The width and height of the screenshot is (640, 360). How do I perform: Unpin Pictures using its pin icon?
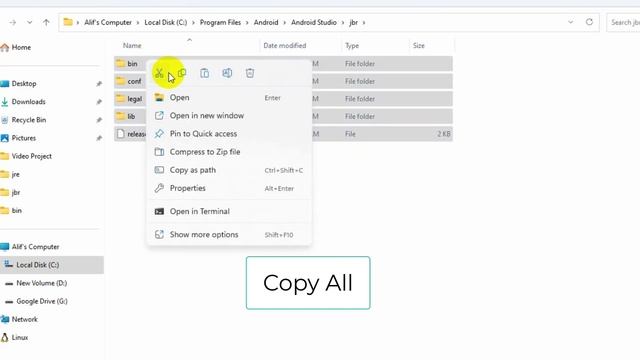99,138
